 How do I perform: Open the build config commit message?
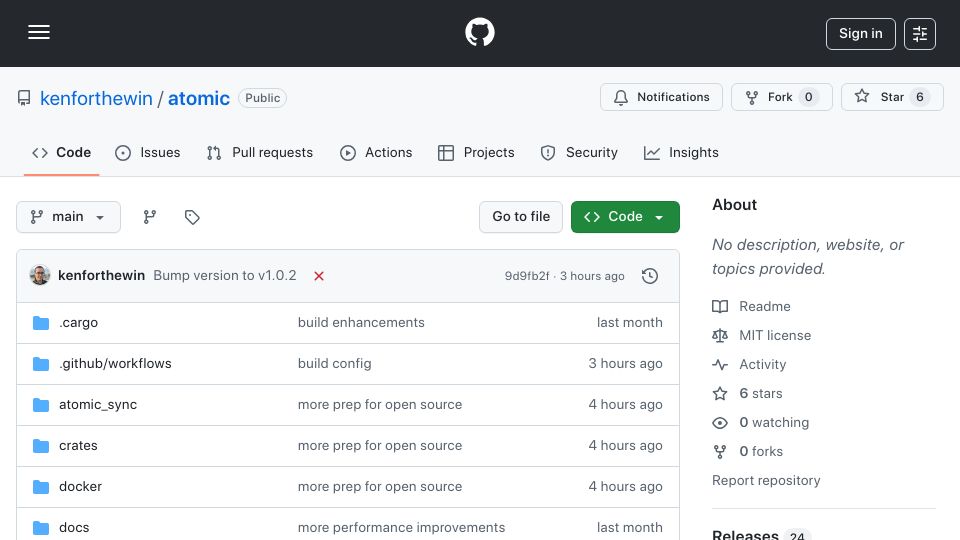[334, 364]
